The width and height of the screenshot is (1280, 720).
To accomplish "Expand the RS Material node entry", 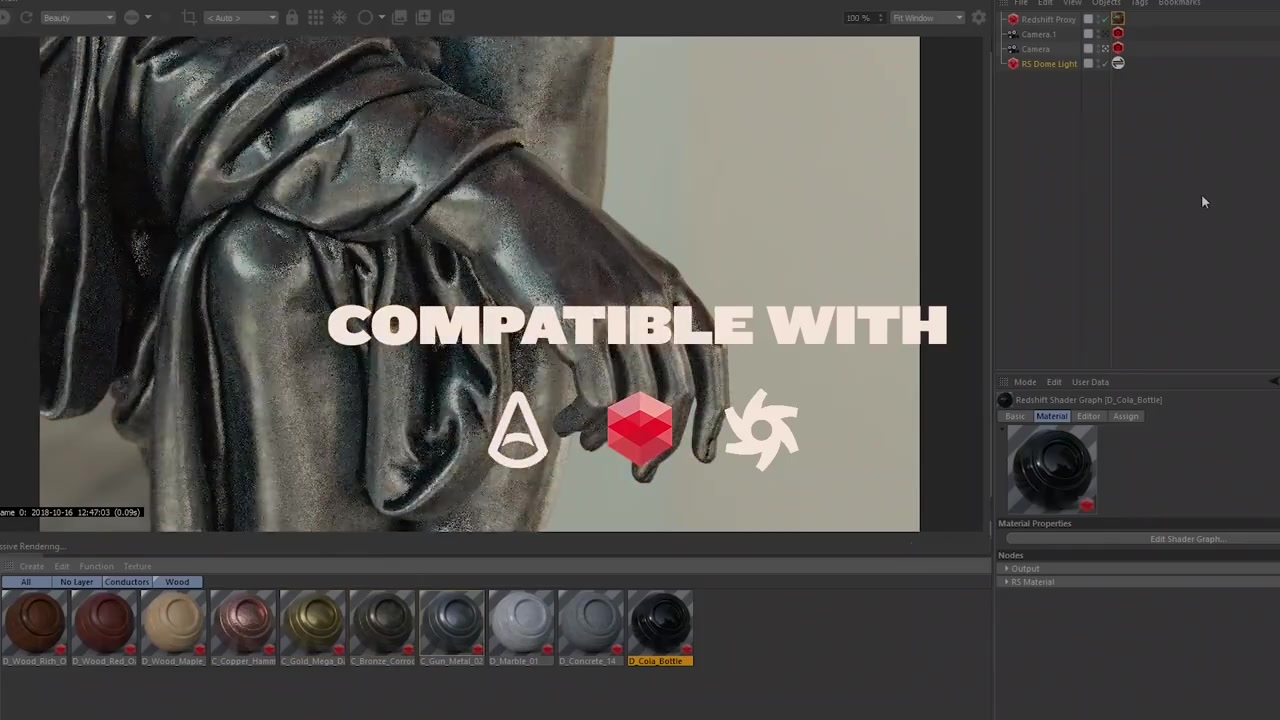I will point(1032,582).
